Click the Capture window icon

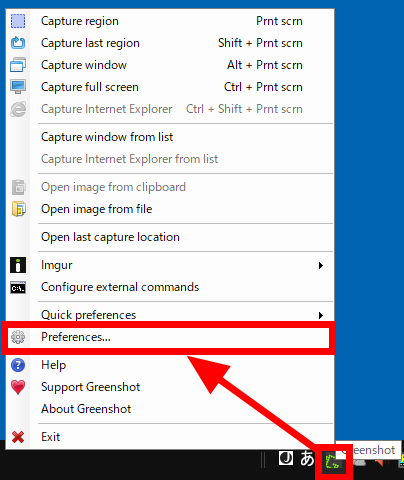[18, 65]
